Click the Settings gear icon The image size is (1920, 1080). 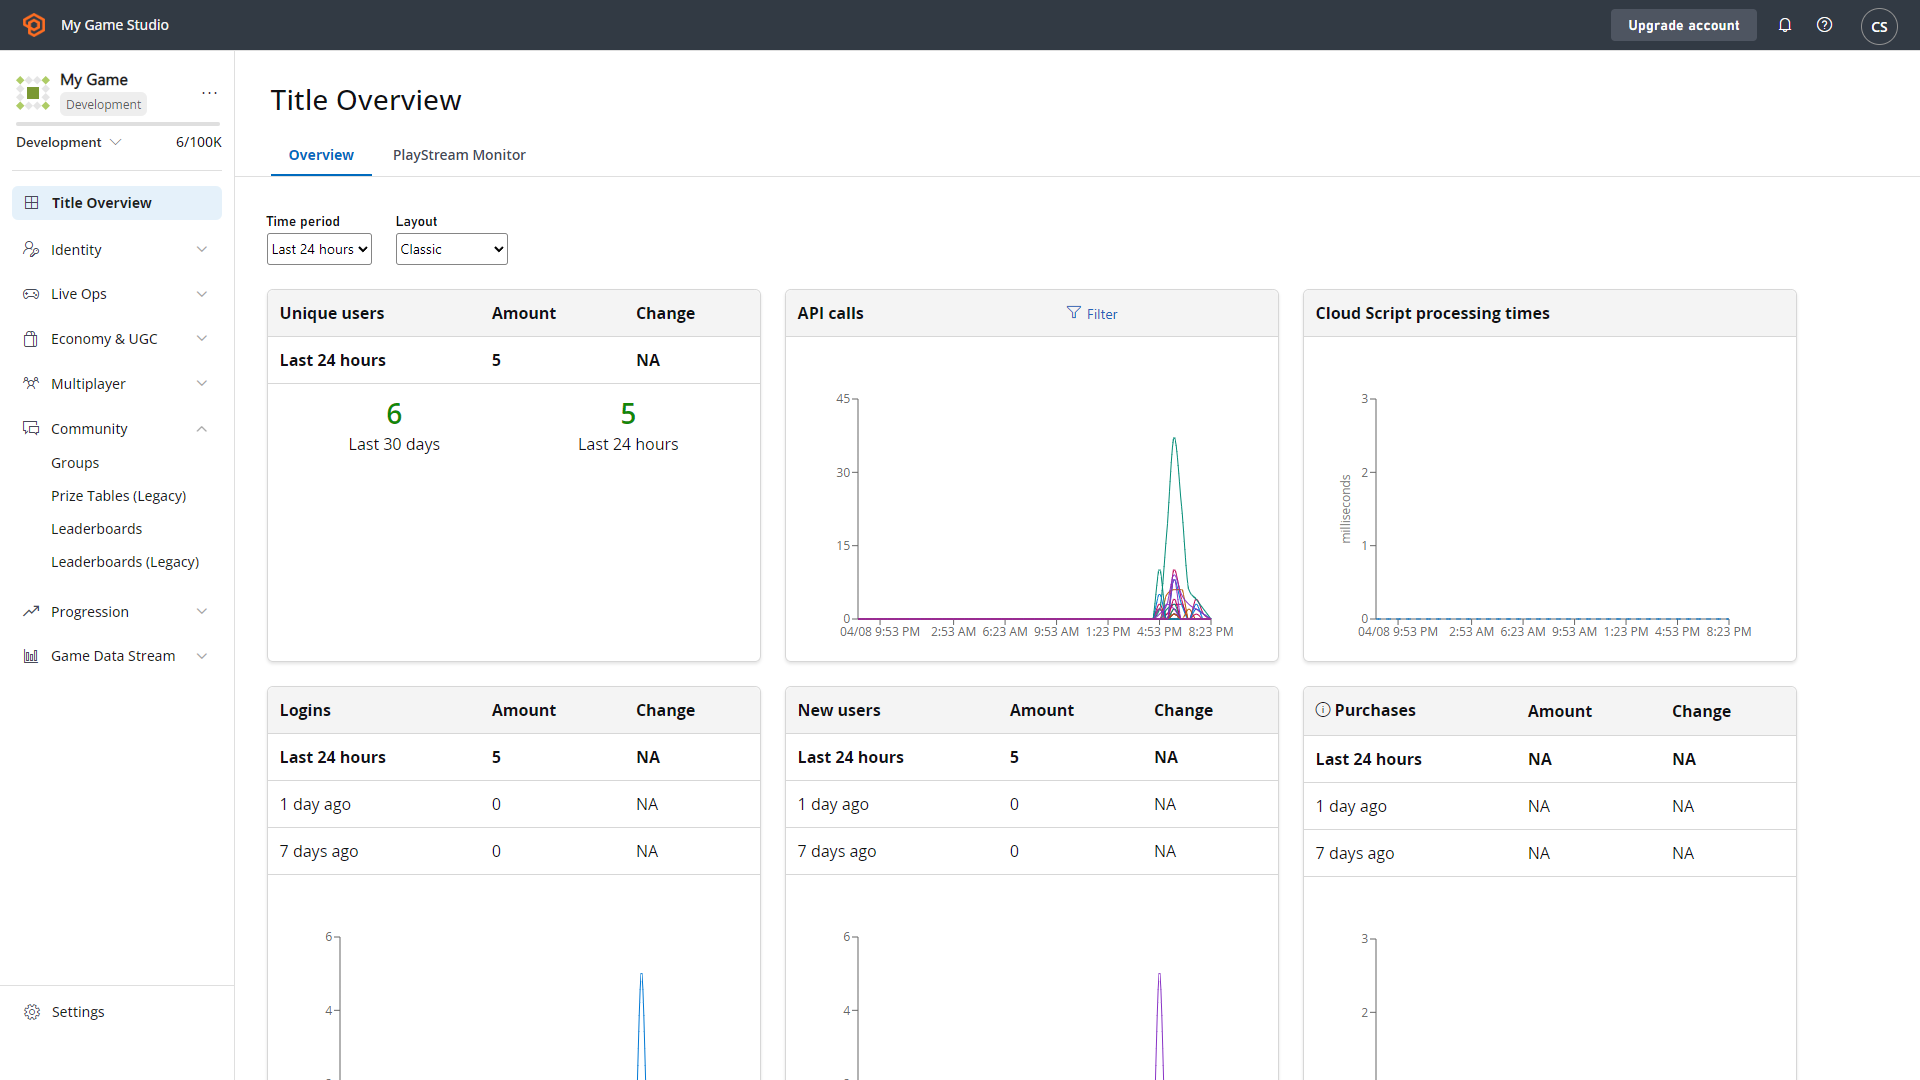pos(32,1012)
